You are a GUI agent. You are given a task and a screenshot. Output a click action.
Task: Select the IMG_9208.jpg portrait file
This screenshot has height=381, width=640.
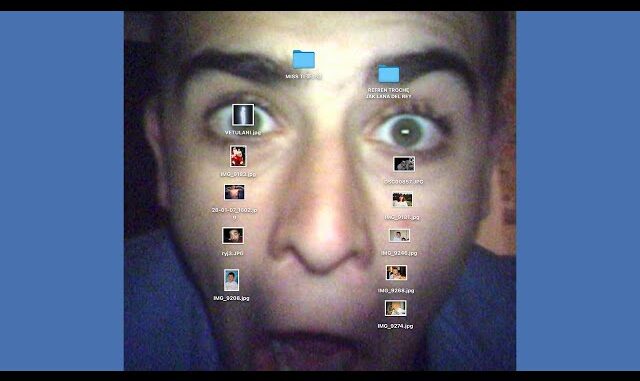[x=231, y=280]
